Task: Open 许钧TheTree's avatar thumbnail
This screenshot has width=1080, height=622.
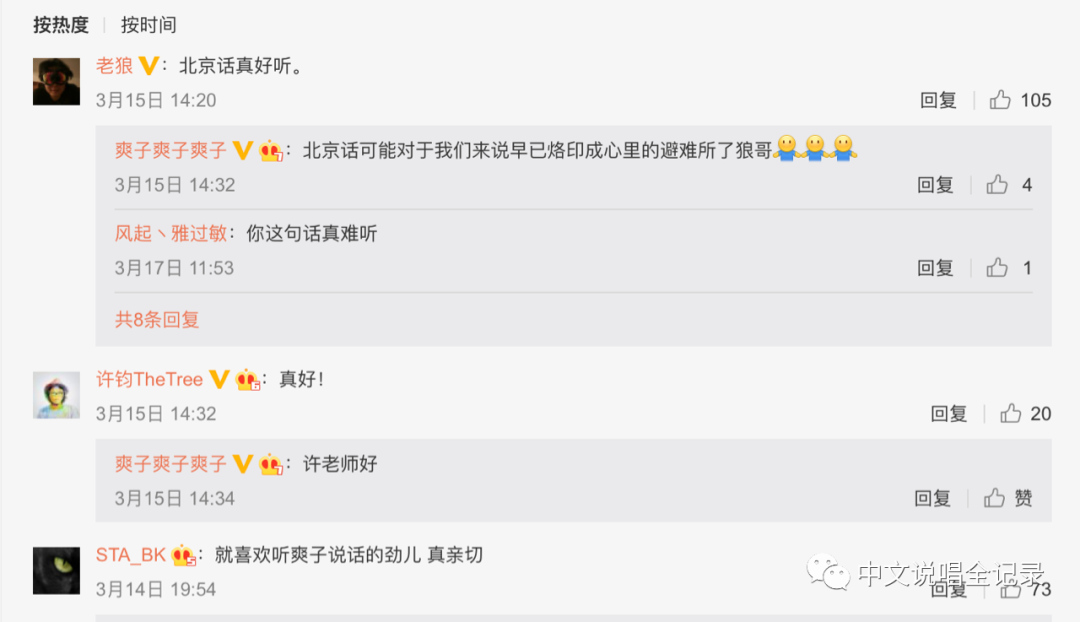Action: [56, 395]
